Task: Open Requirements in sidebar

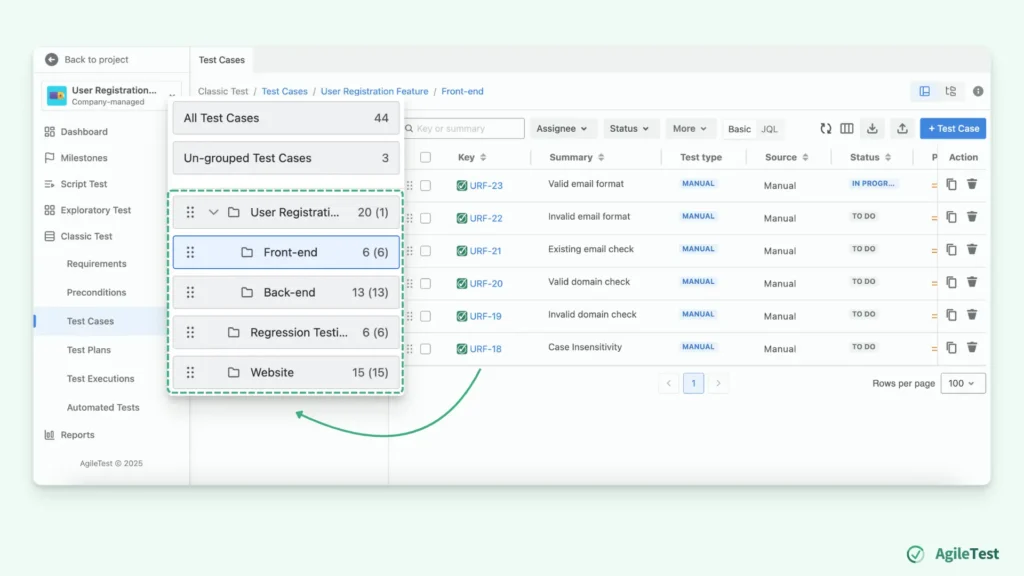Action: click(96, 264)
